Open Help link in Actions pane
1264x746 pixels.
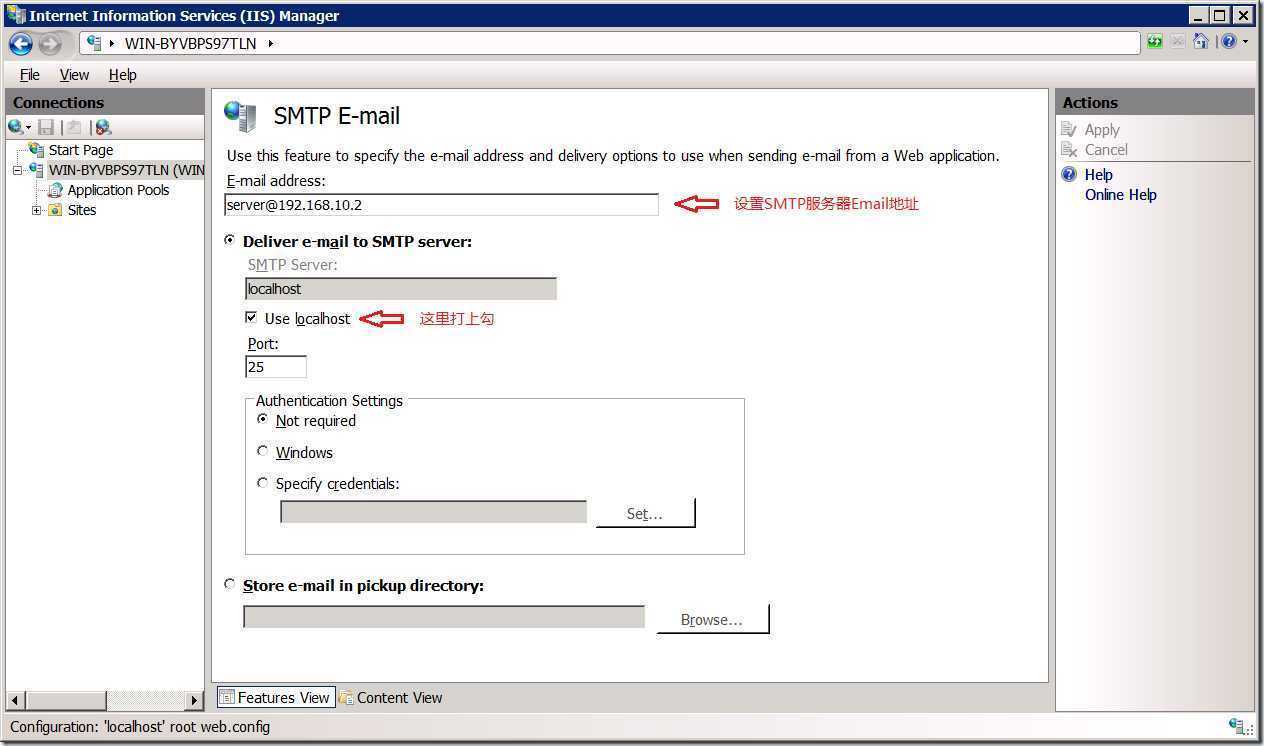[x=1098, y=174]
